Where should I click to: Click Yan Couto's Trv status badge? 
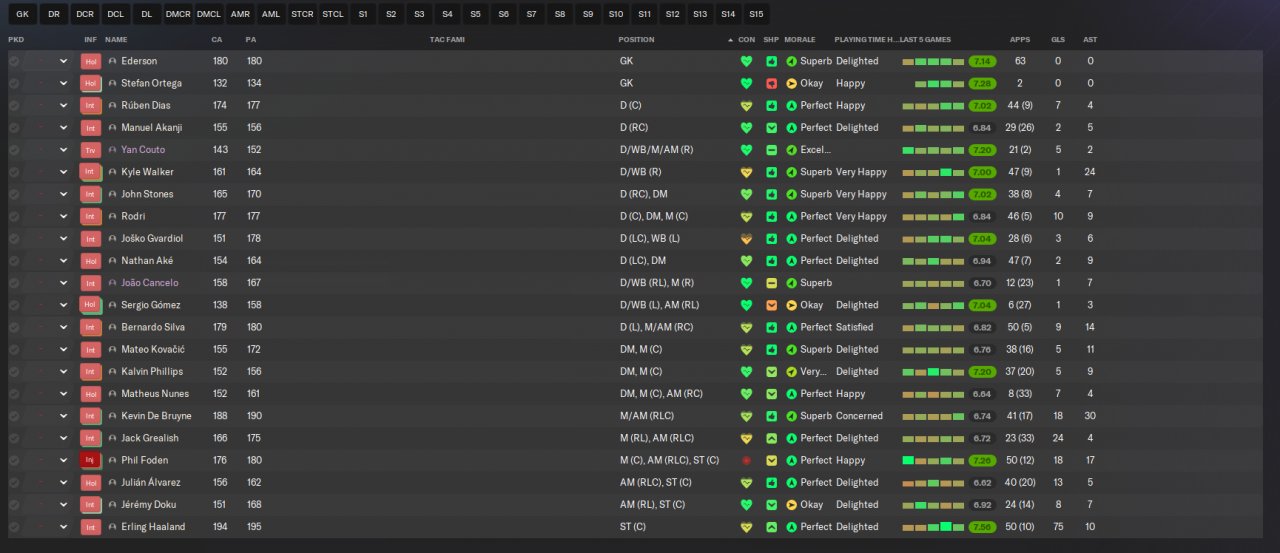(91, 150)
